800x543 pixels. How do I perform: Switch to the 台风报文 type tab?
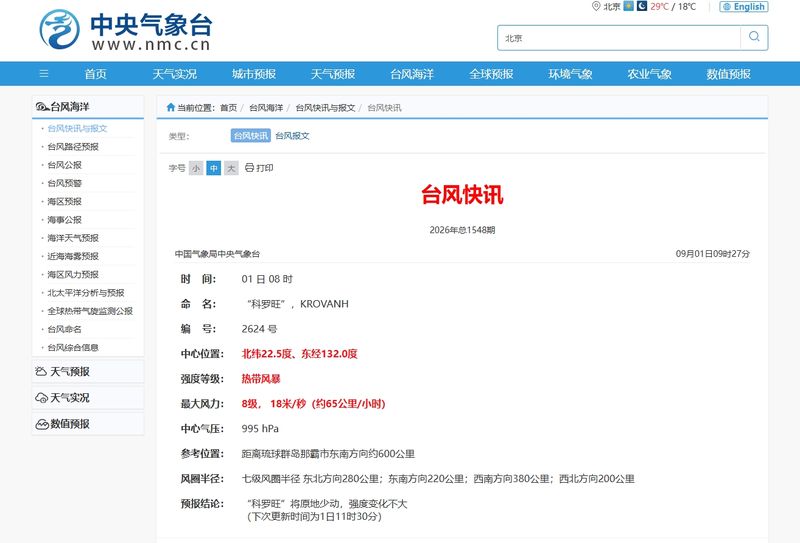tap(292, 136)
